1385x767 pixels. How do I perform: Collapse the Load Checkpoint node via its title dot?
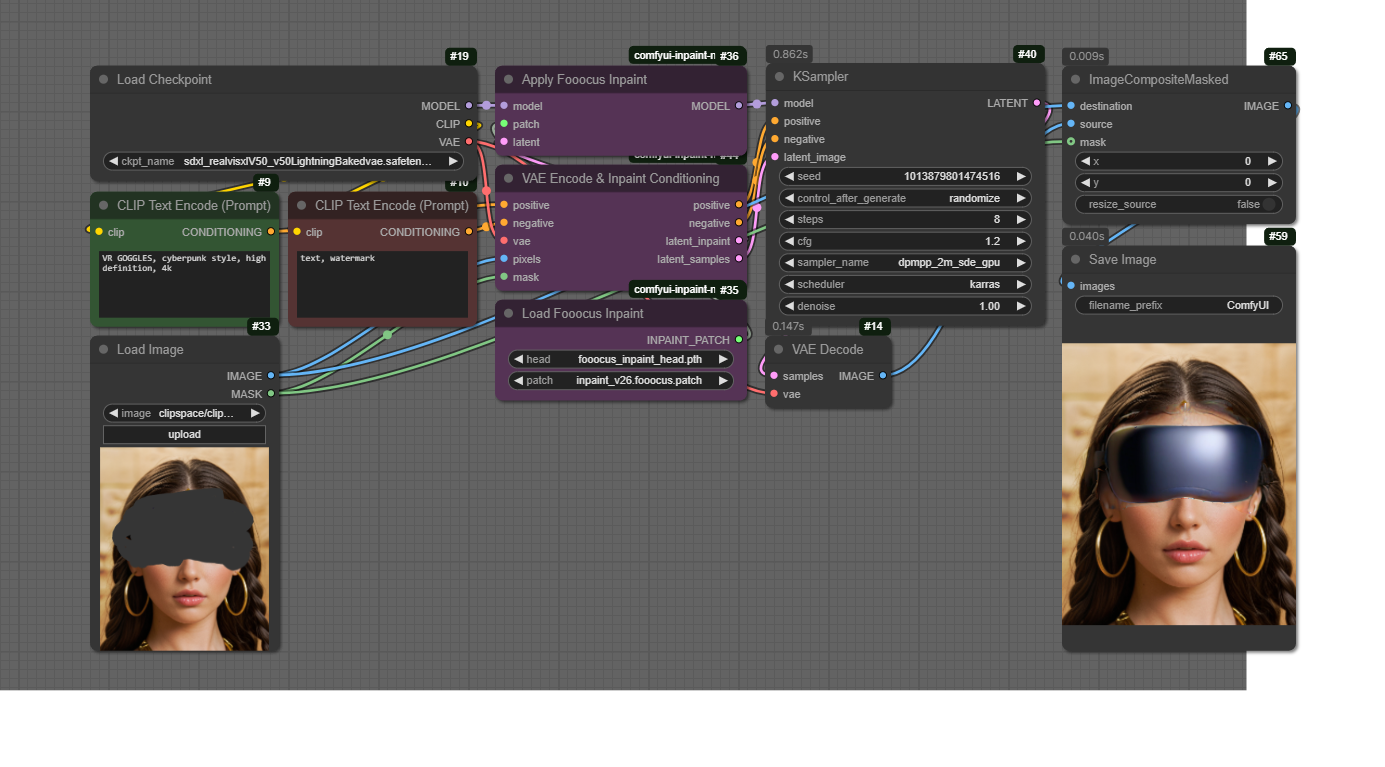click(x=104, y=80)
